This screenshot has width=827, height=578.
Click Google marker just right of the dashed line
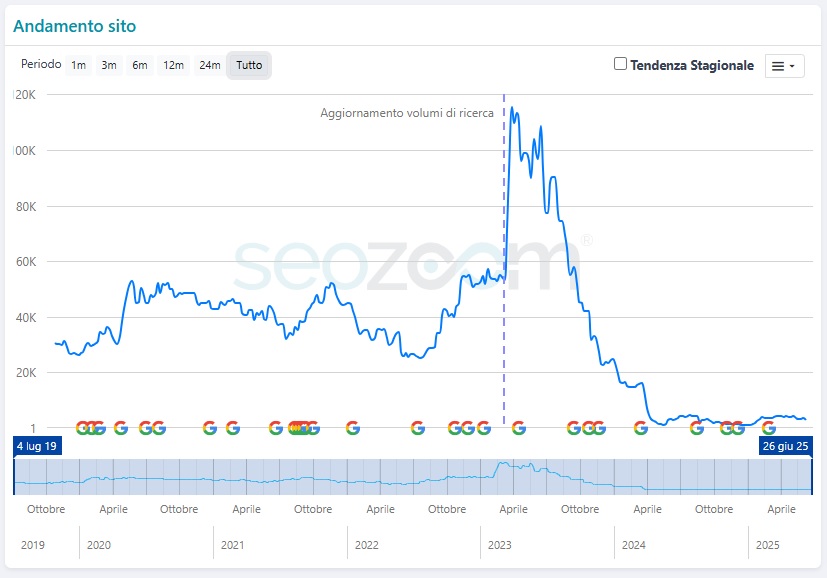tap(518, 428)
